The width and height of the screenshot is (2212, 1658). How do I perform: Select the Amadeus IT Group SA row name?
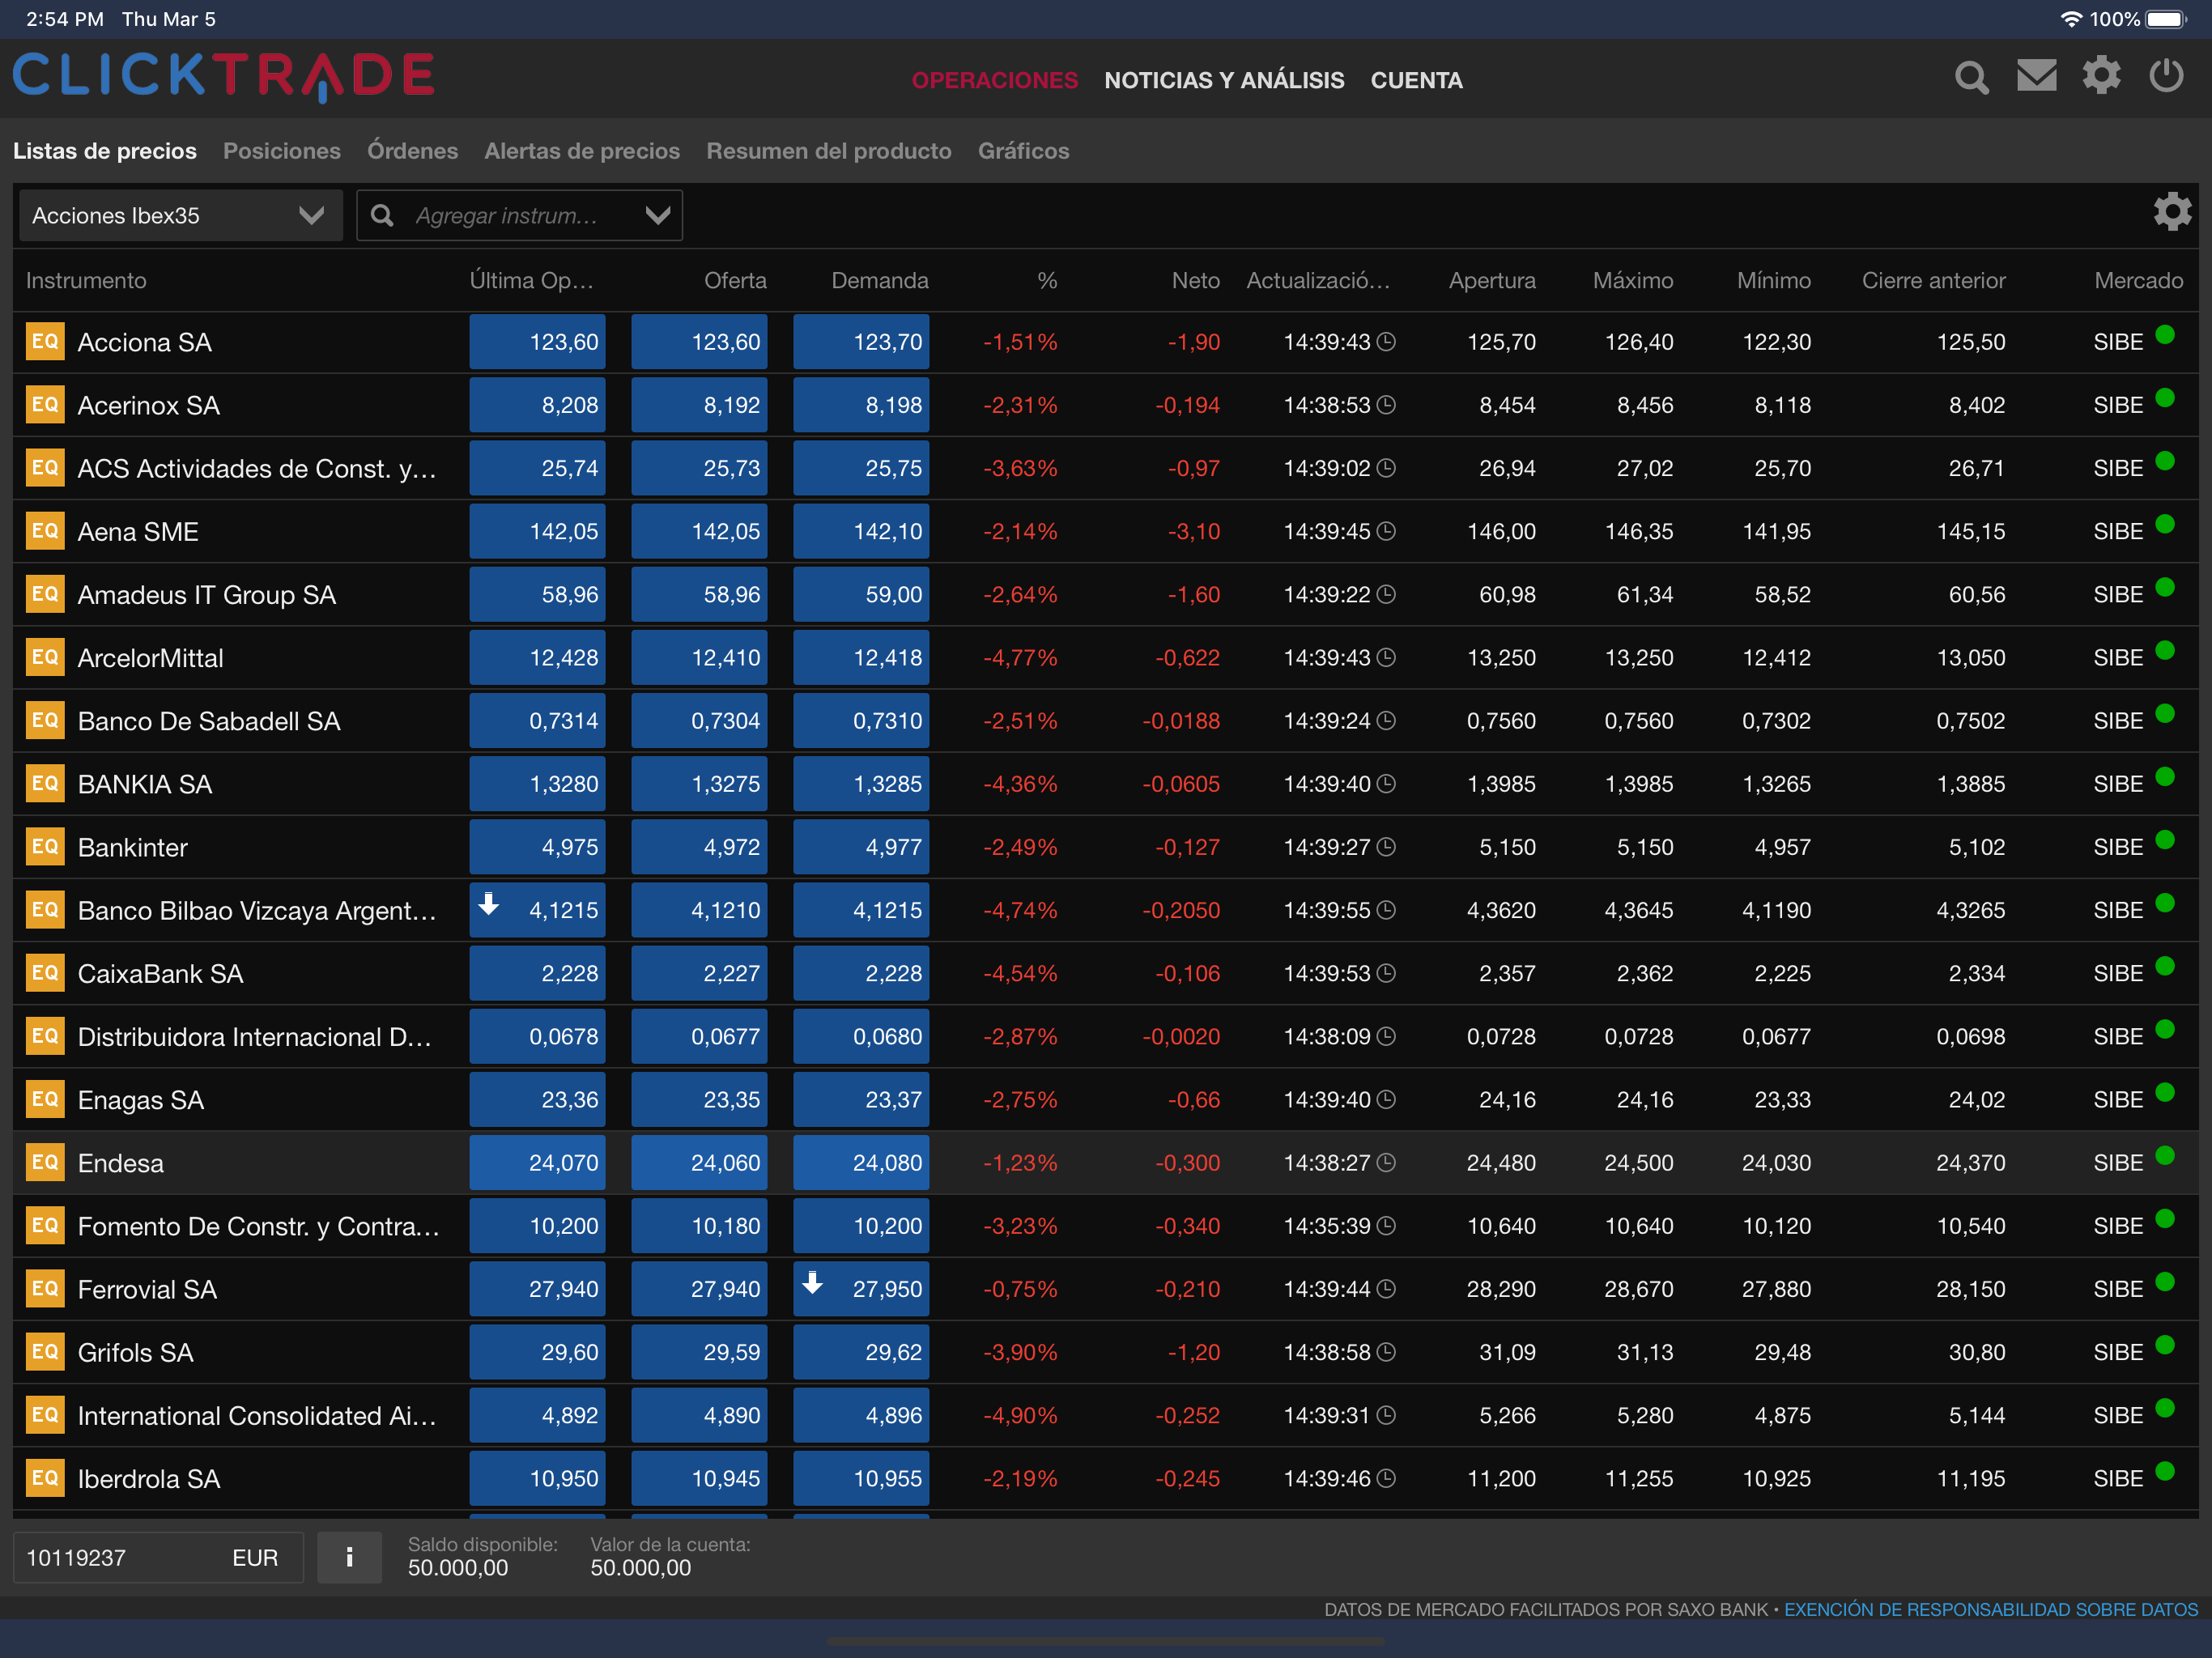click(x=206, y=595)
